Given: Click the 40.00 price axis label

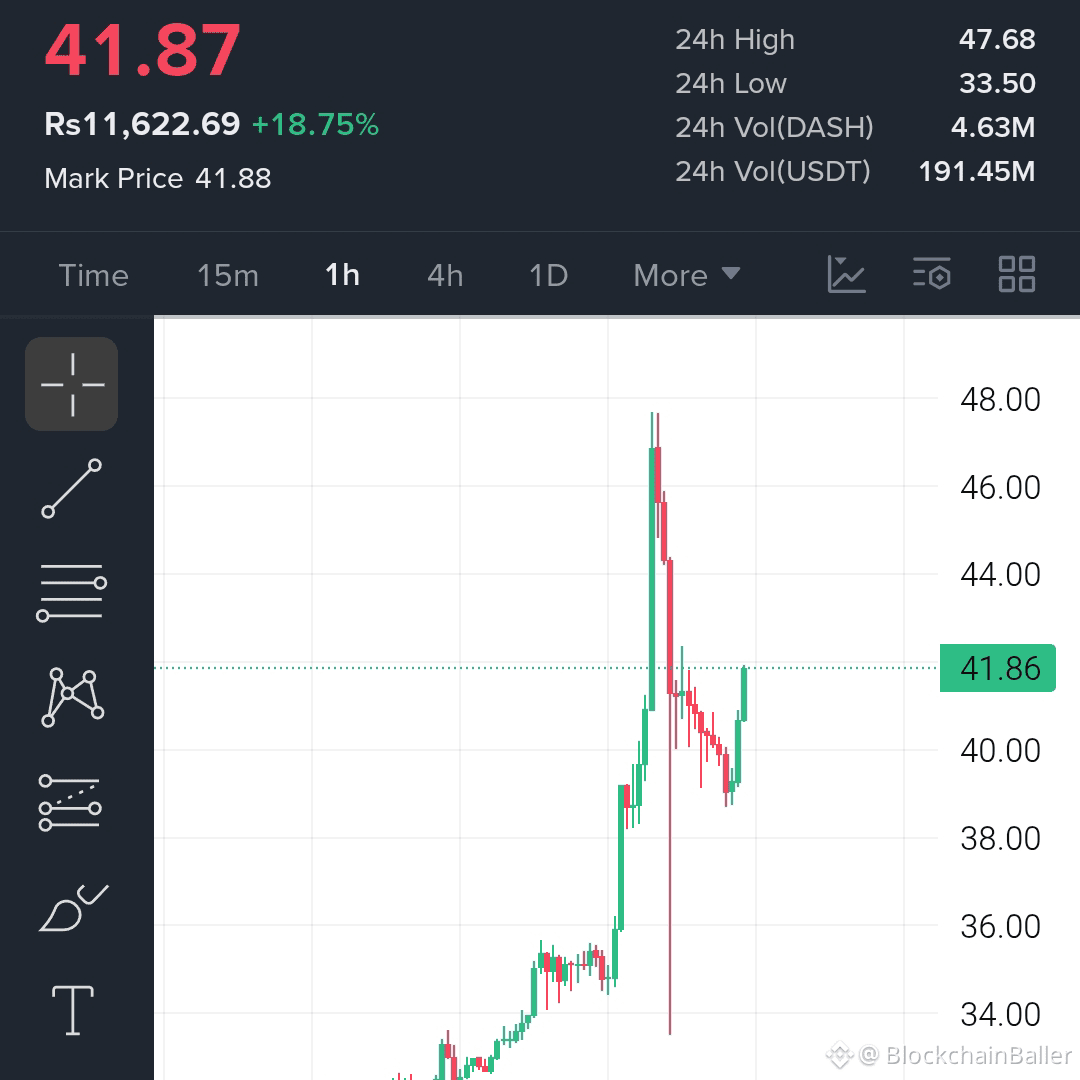Looking at the screenshot, I should (x=1000, y=750).
